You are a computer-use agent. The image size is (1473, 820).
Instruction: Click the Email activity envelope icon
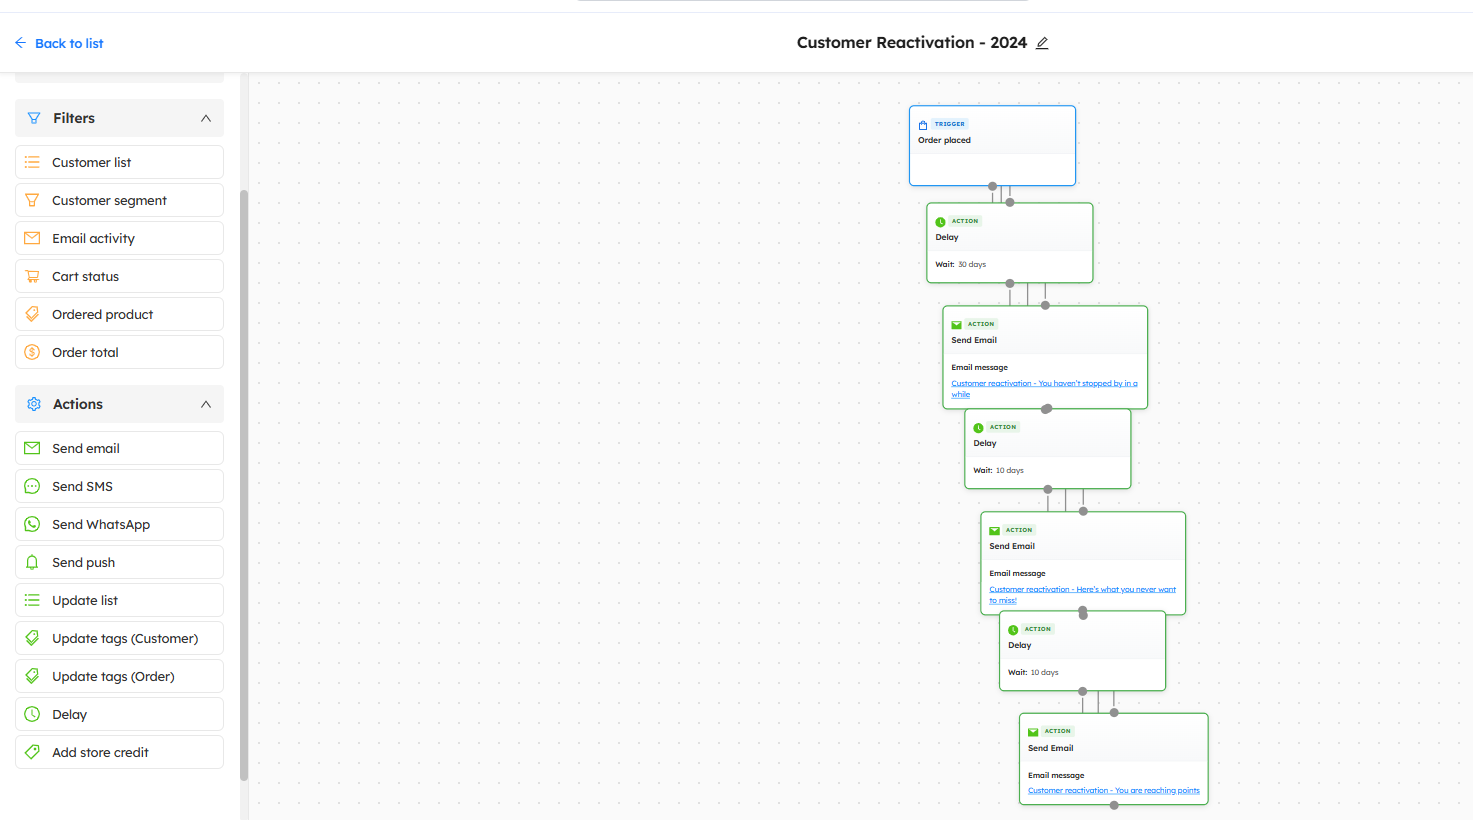point(32,238)
